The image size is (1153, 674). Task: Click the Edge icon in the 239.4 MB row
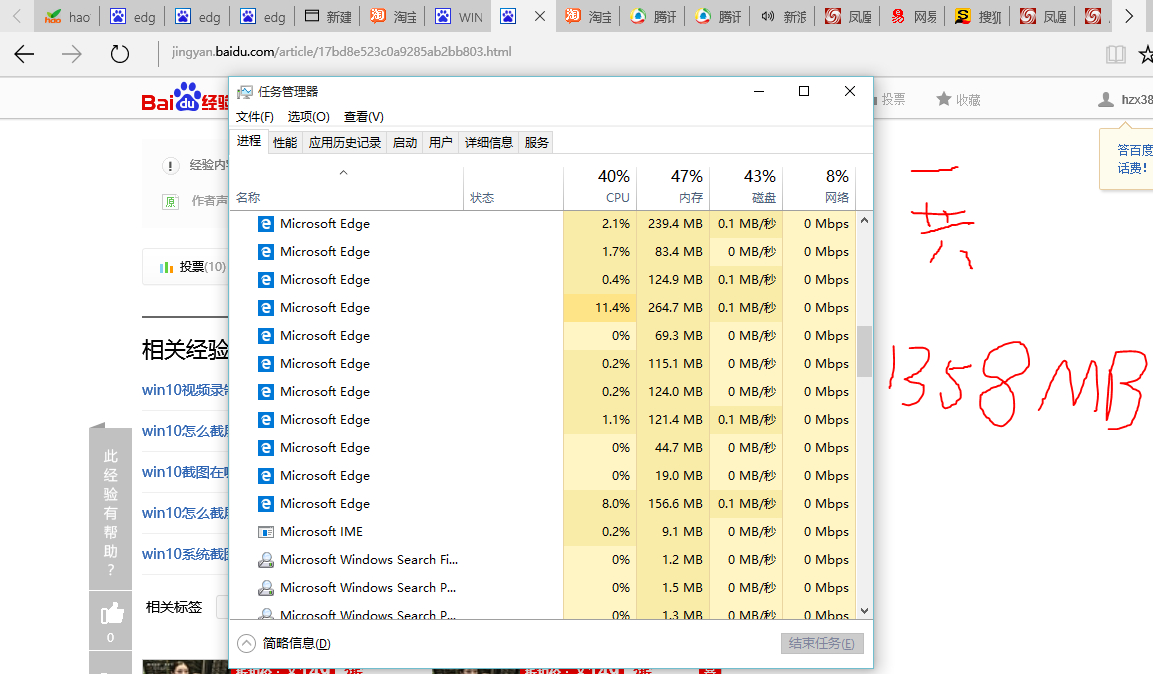coord(265,224)
